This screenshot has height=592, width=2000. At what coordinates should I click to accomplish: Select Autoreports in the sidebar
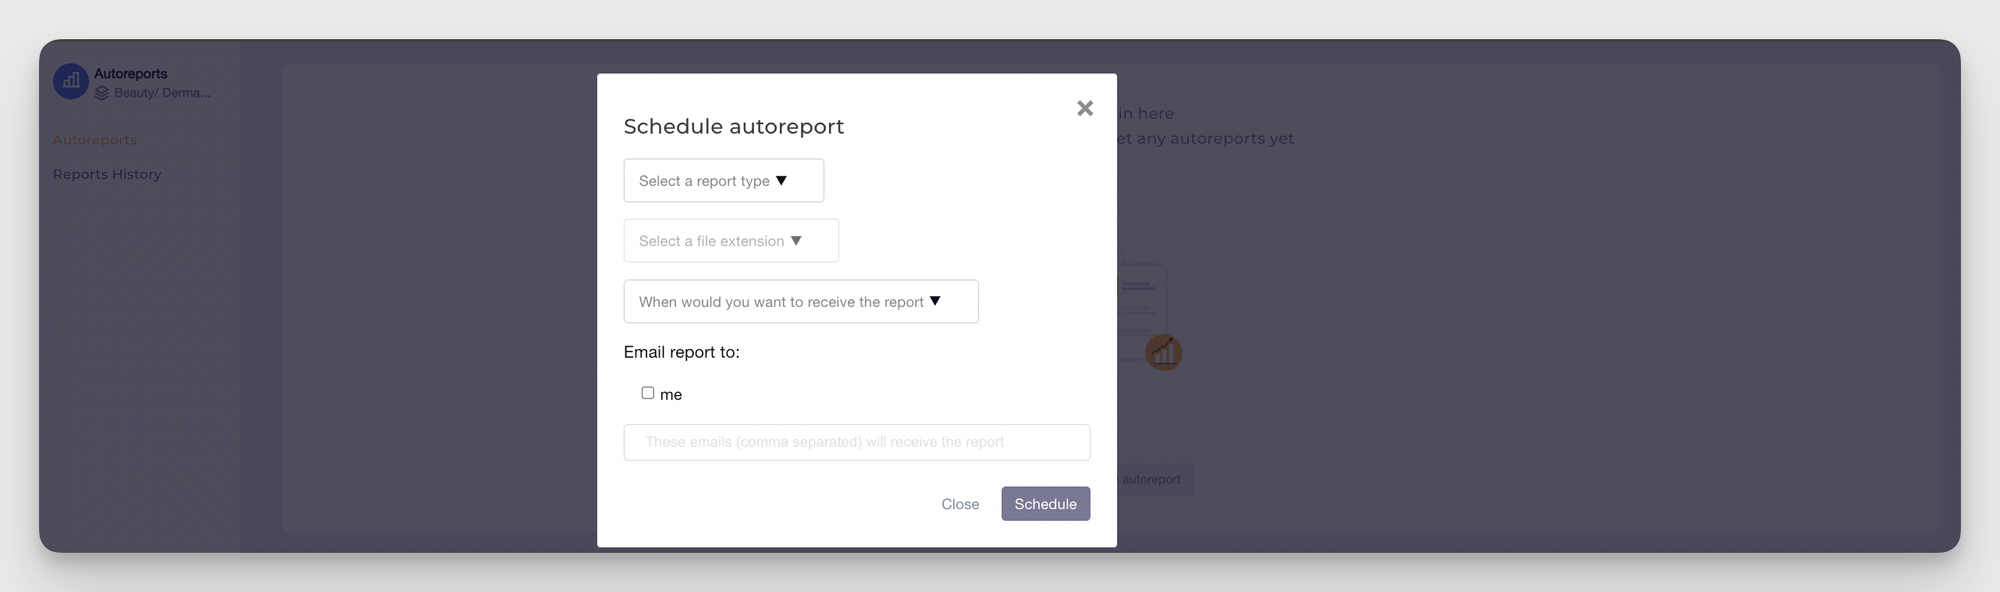(x=94, y=139)
